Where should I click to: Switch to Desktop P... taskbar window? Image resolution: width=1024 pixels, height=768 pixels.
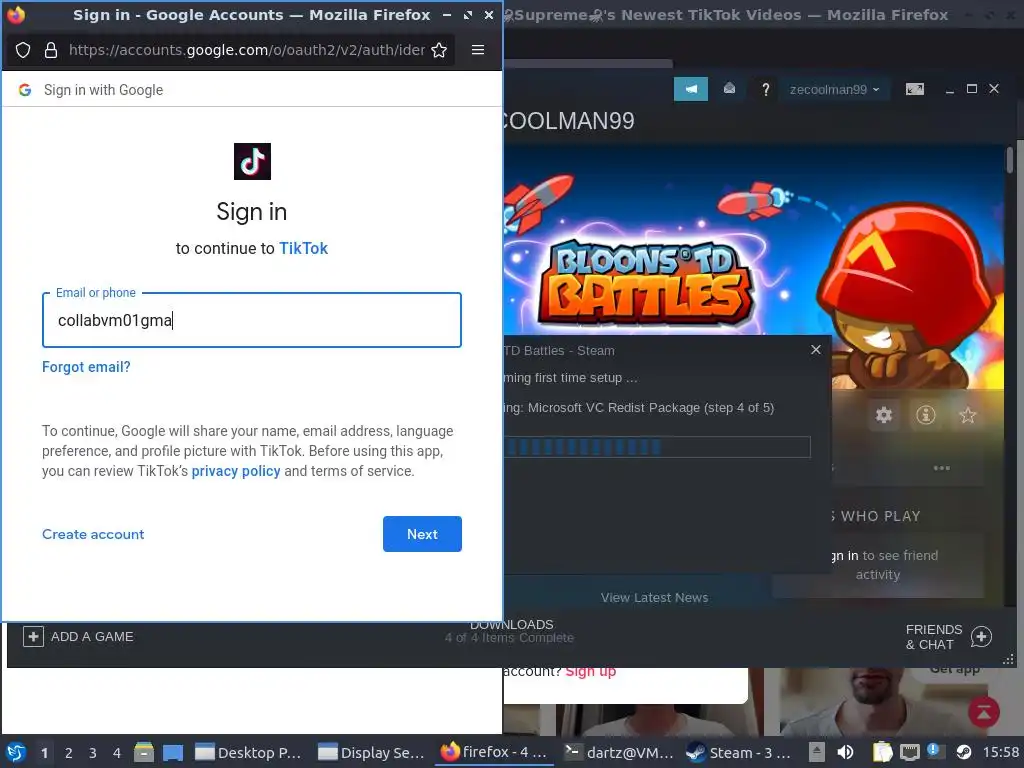(x=248, y=752)
